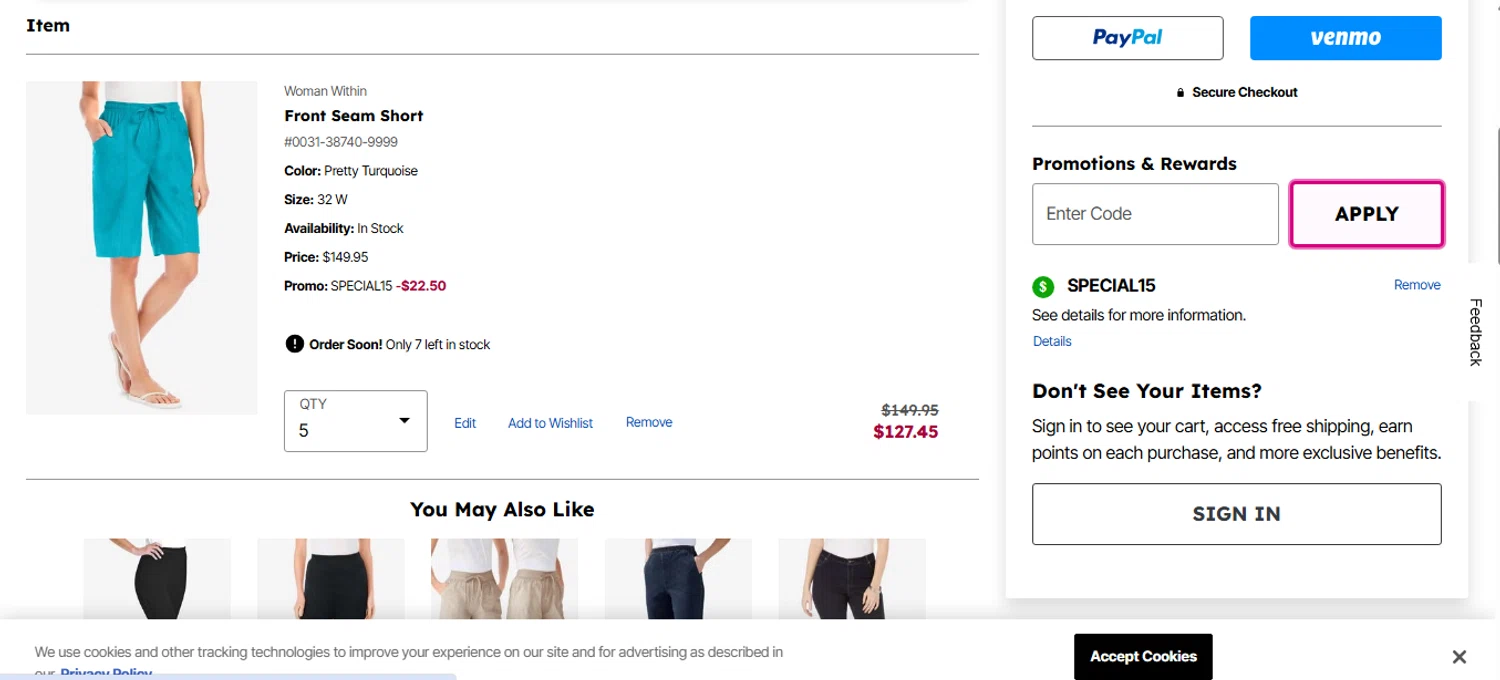The height and width of the screenshot is (680, 1500).
Task: Open the QTY quantity dropdown
Action: coord(355,421)
